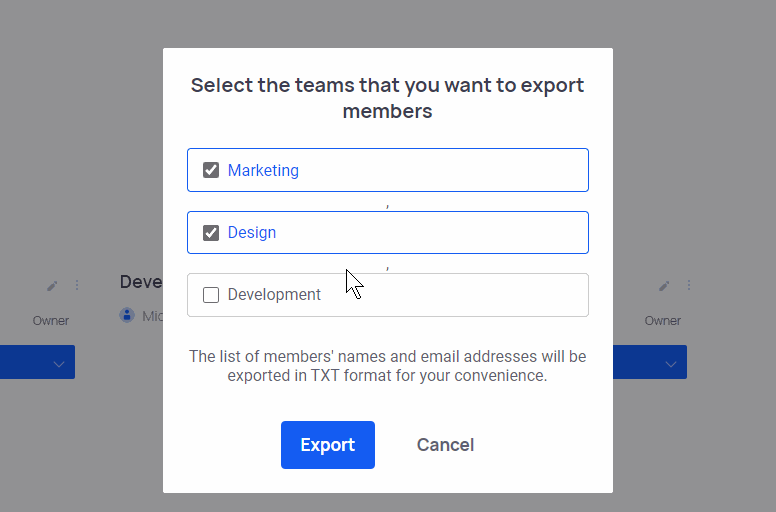
Task: Click the Owner label on the right card
Action: [662, 321]
